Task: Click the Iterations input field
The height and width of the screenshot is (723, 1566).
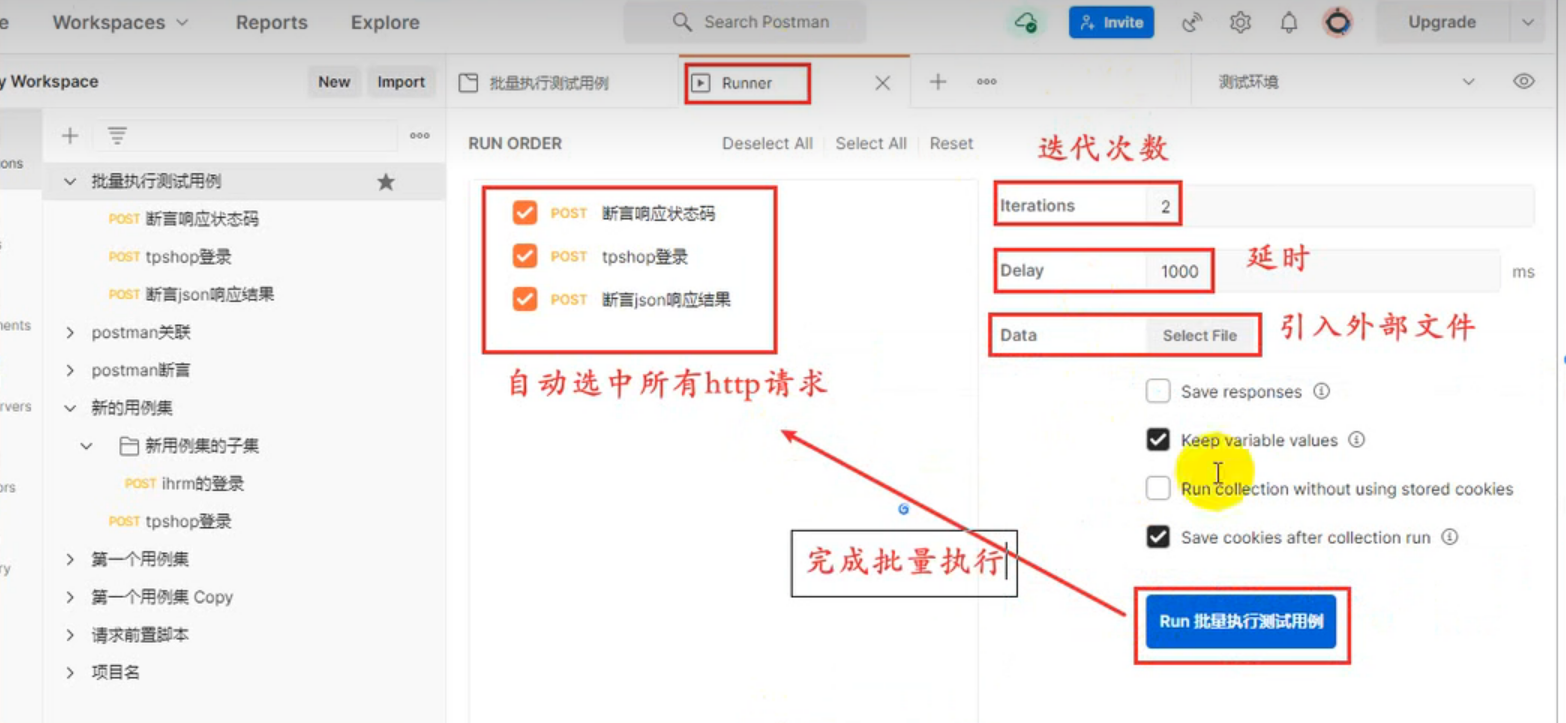Action: pos(1340,206)
